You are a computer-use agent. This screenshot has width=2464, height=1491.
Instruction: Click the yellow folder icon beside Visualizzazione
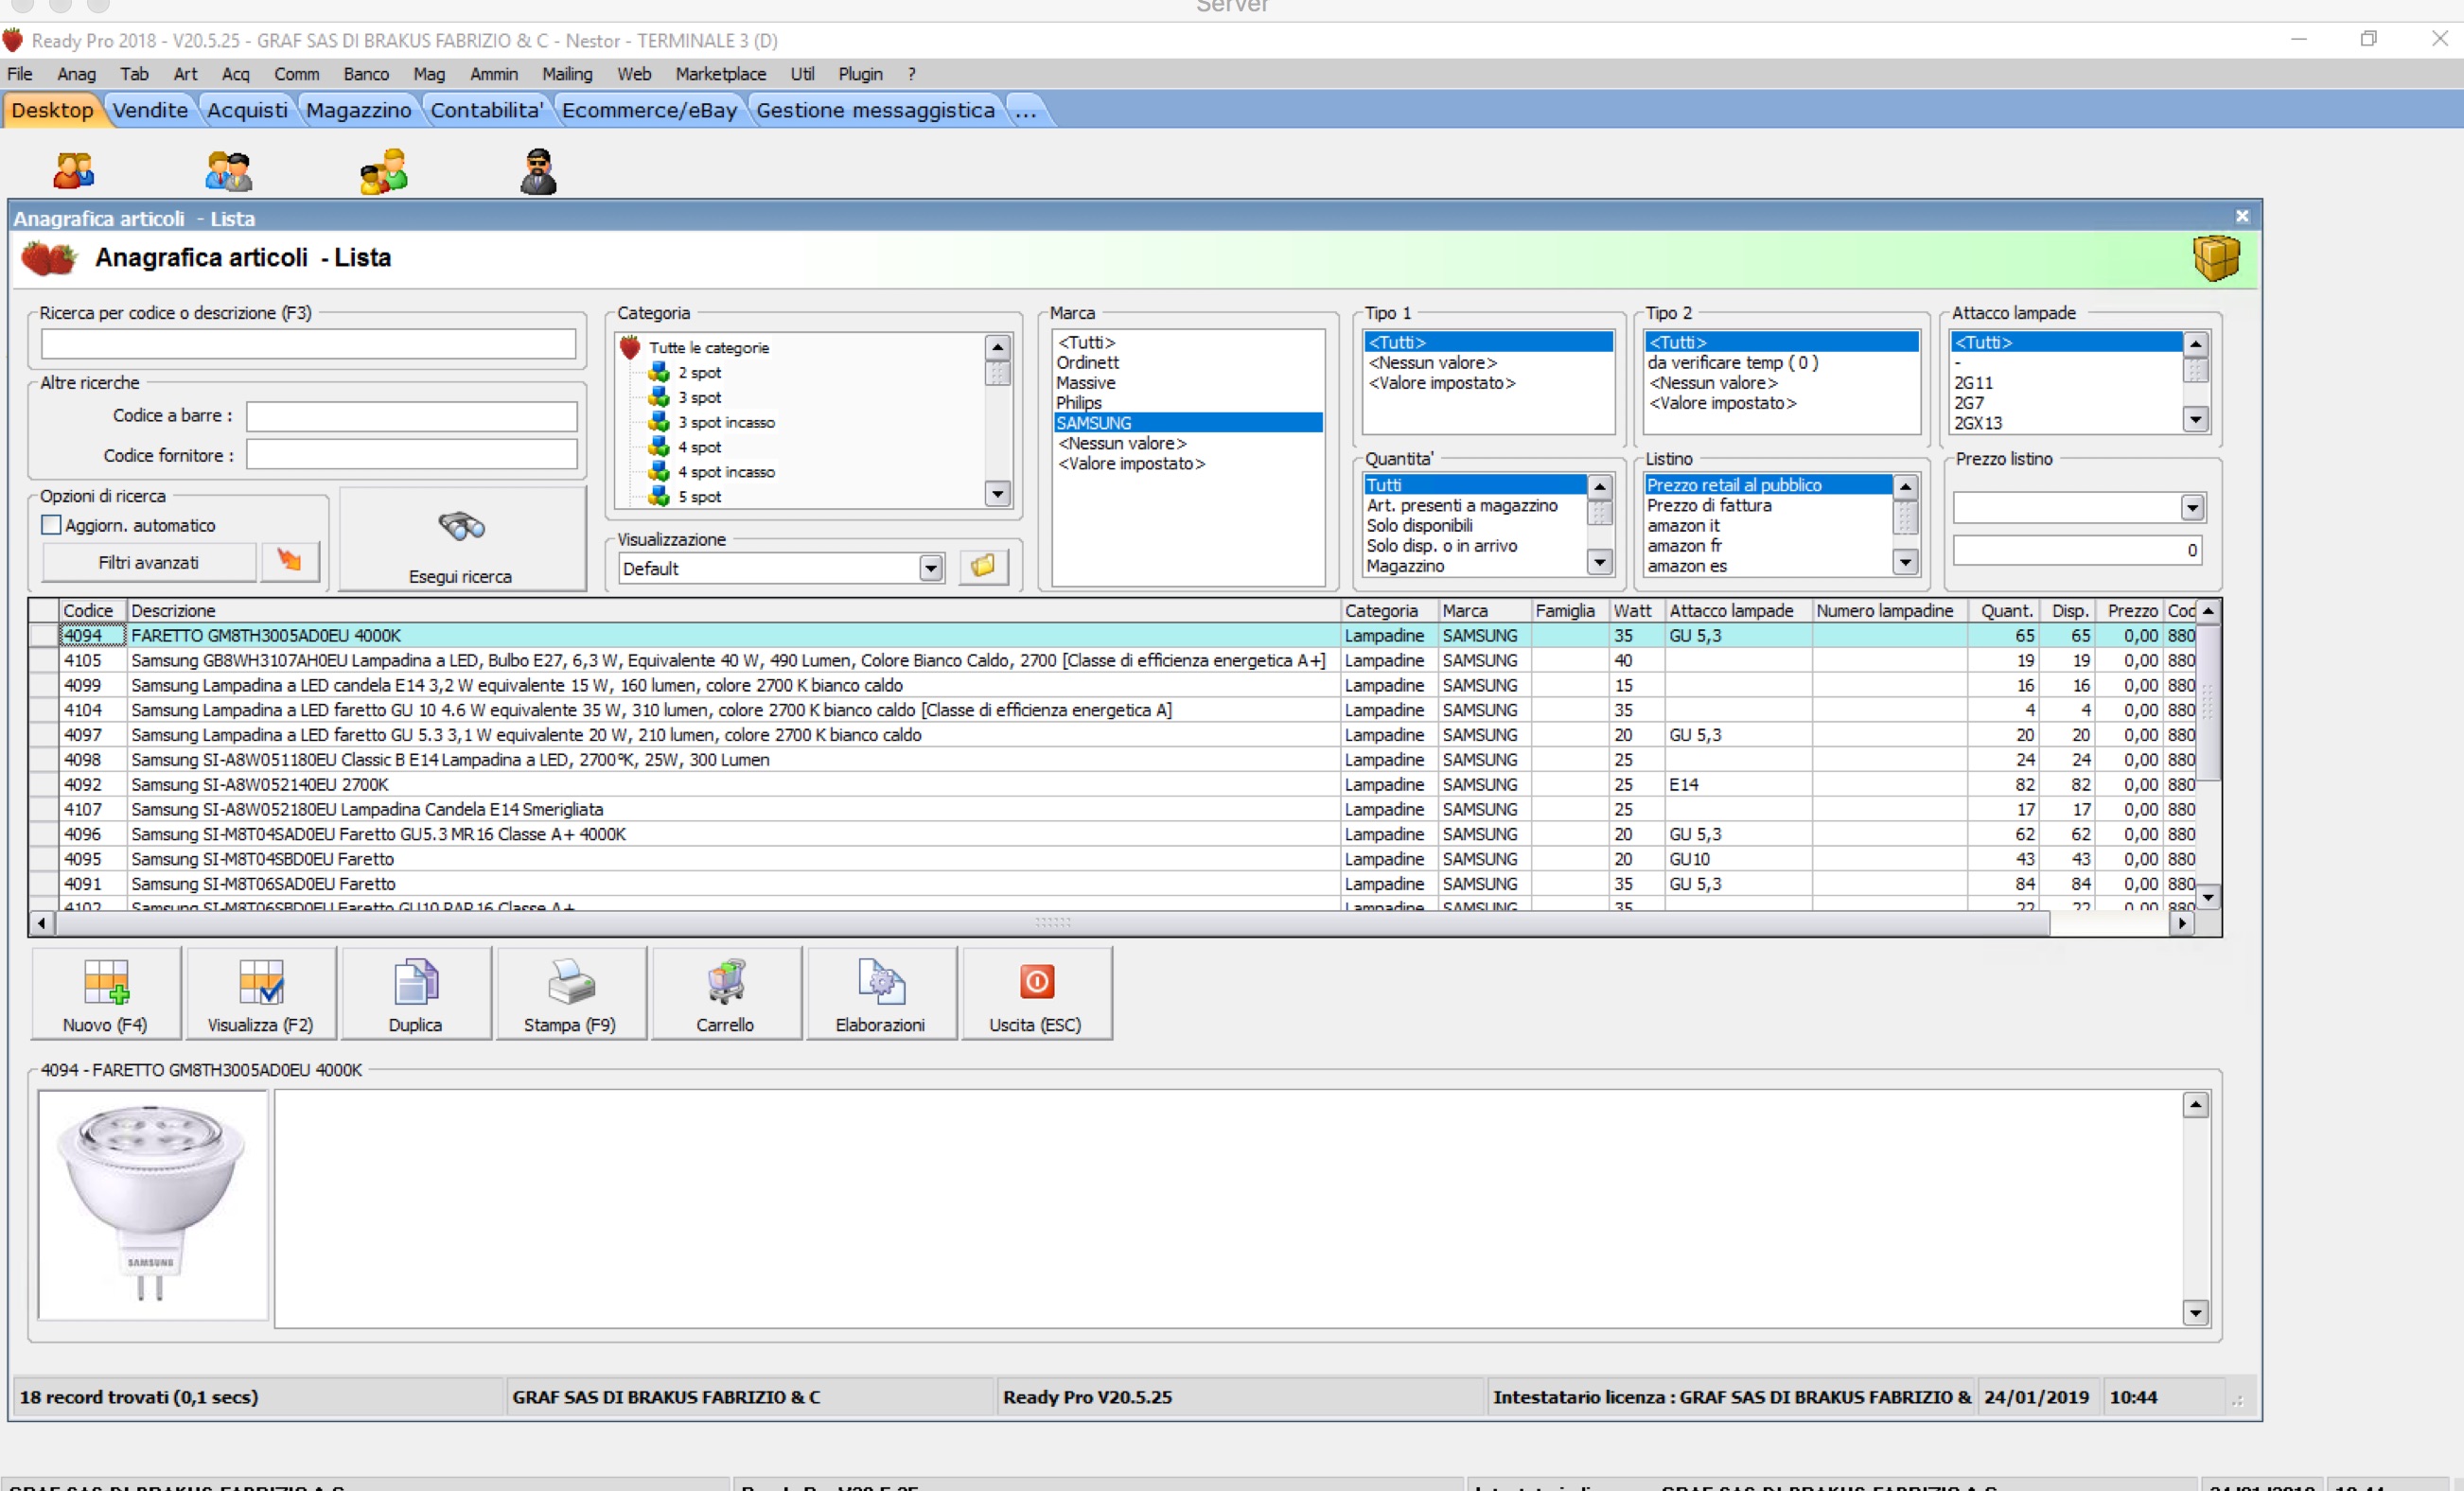[983, 567]
